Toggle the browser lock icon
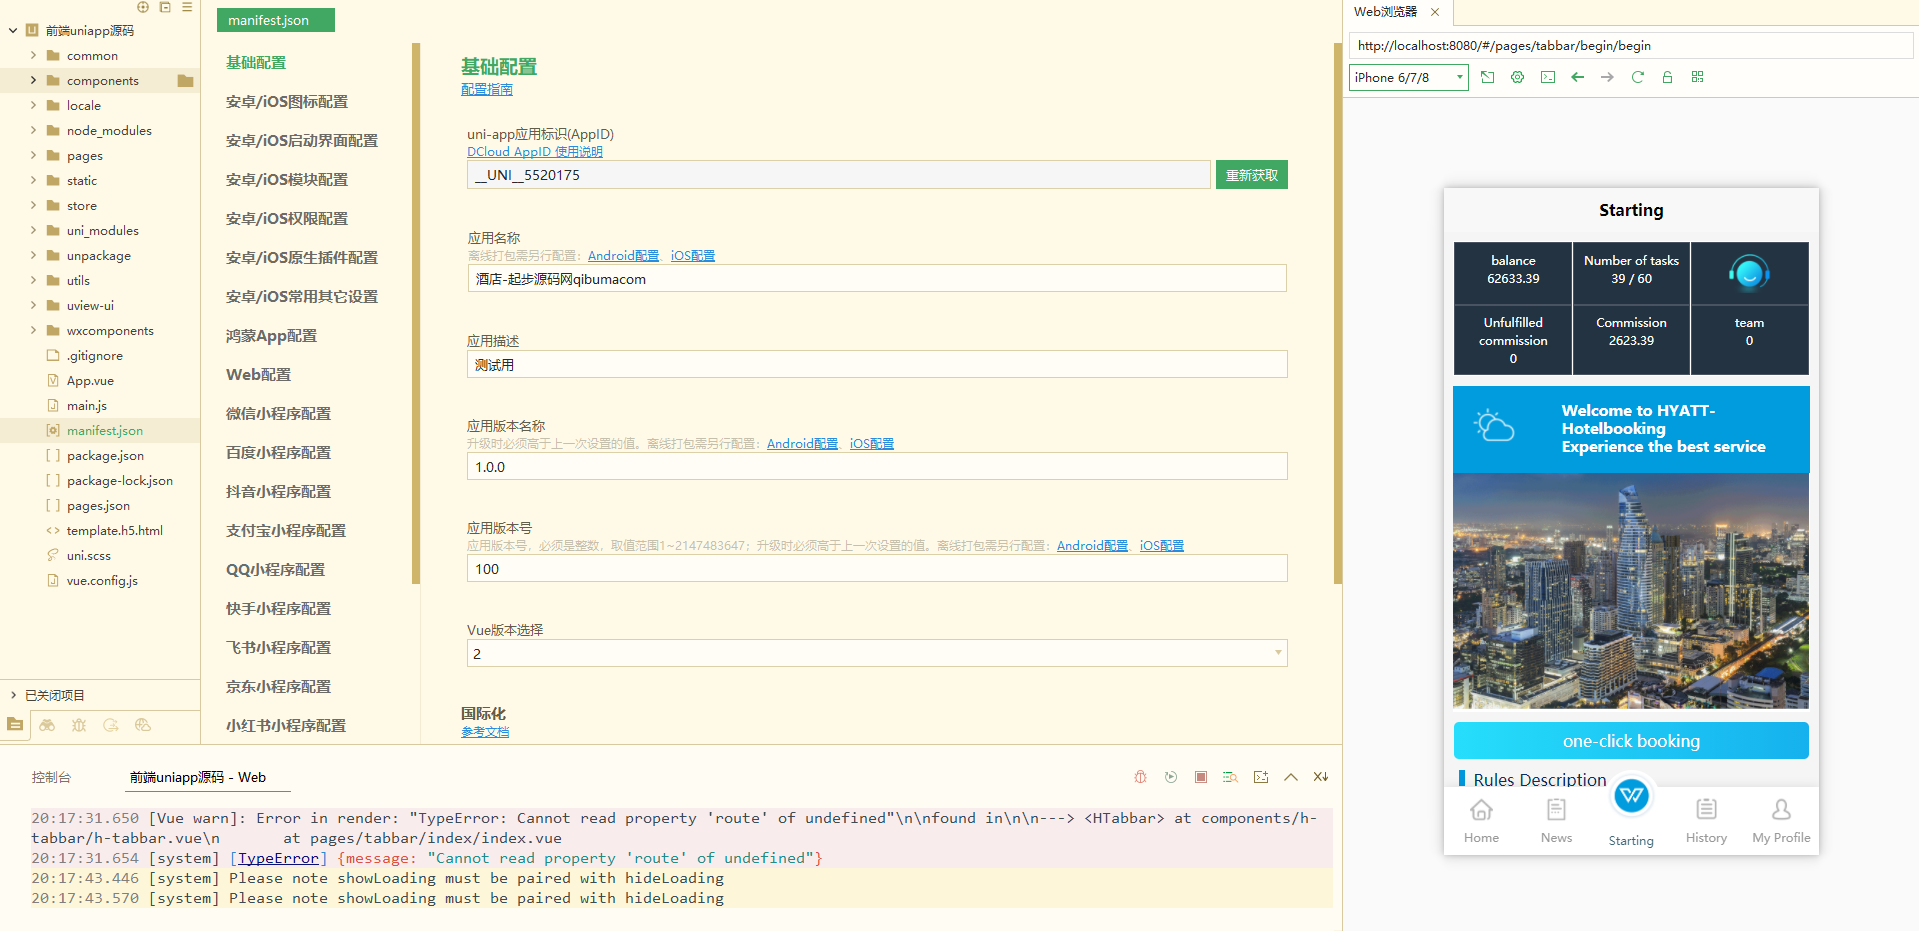Screen dimensions: 1919x931 [1667, 77]
